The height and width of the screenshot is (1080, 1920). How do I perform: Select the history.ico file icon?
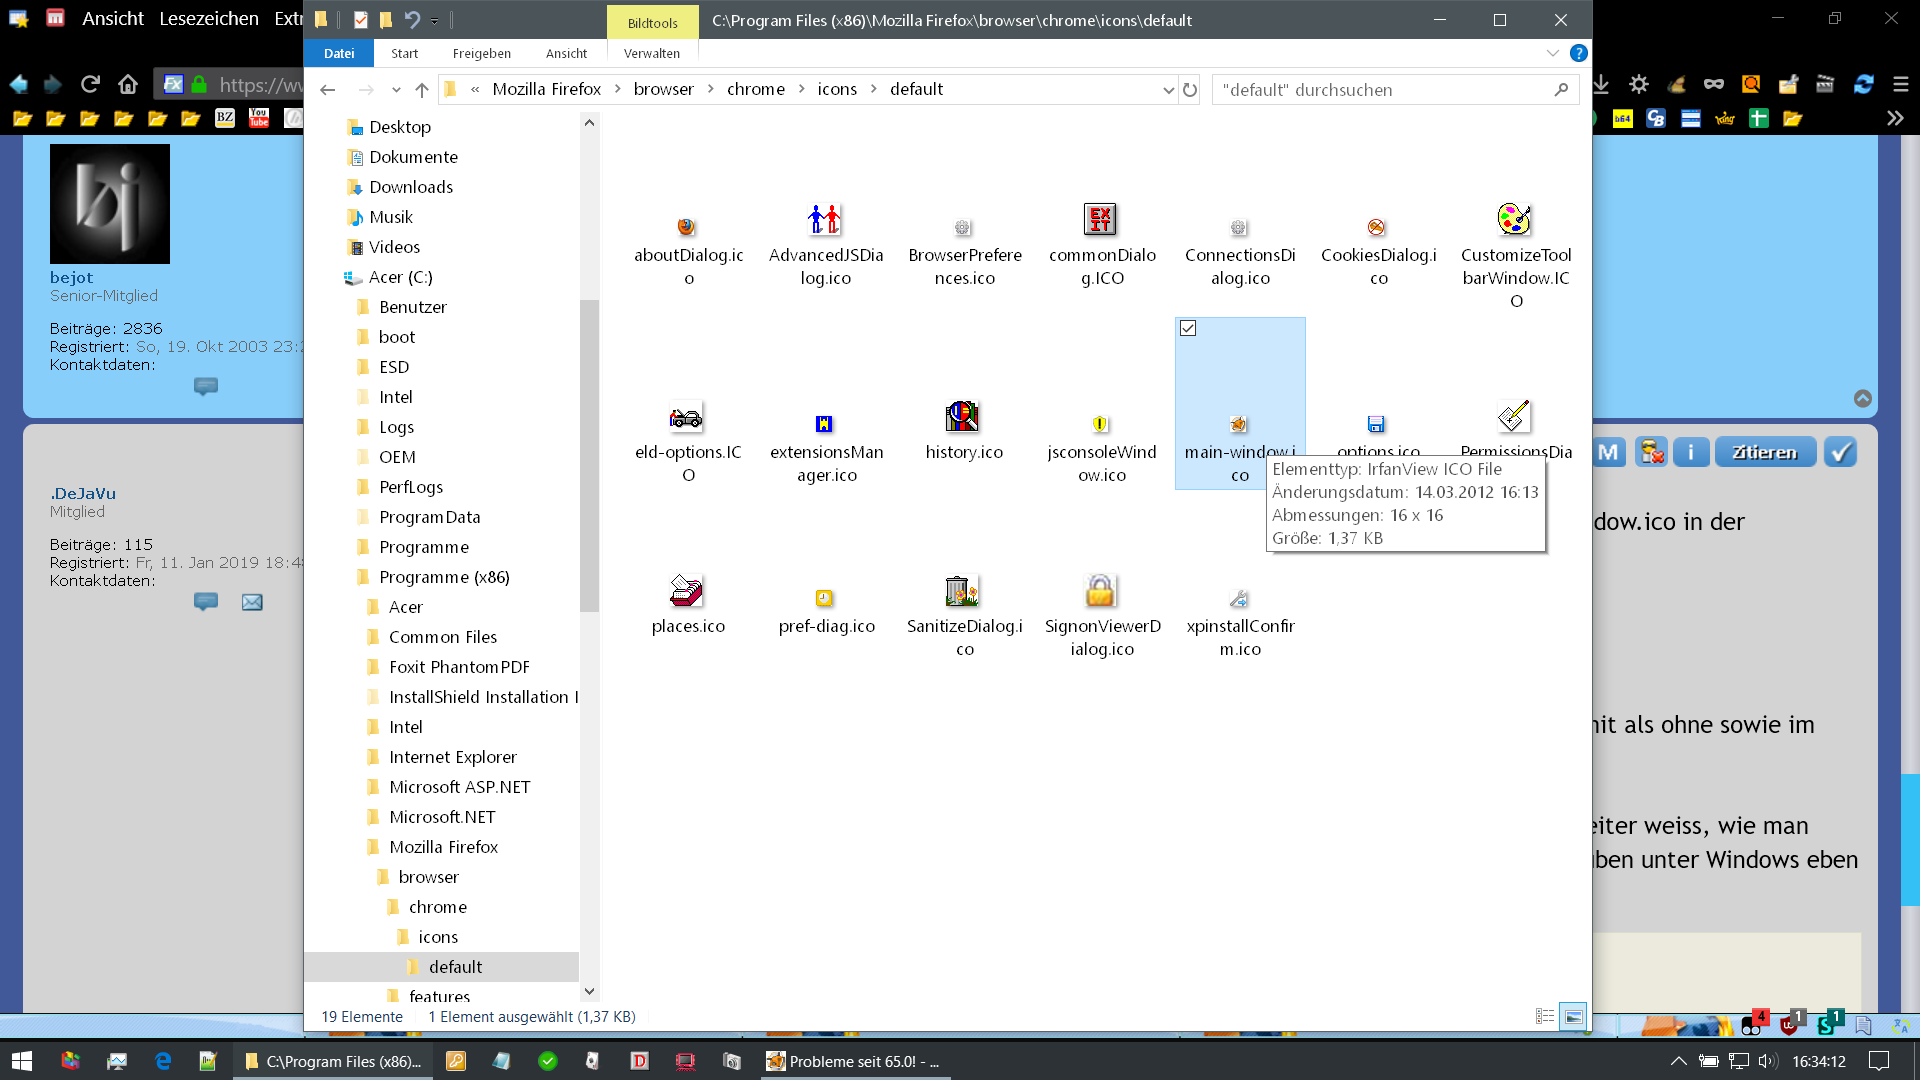point(962,416)
